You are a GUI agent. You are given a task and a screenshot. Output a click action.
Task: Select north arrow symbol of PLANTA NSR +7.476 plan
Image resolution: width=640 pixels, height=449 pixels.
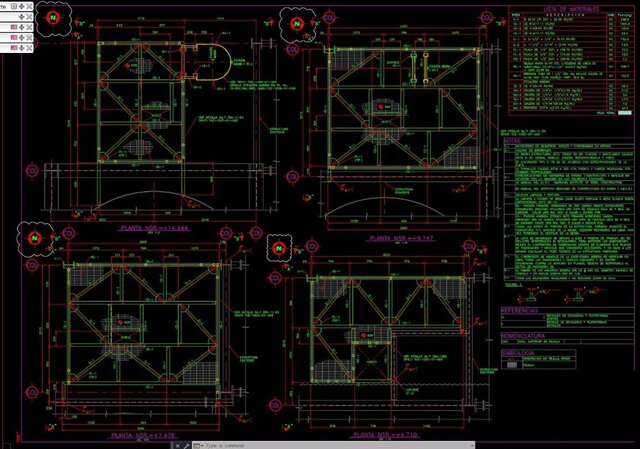pyautogui.click(x=35, y=238)
